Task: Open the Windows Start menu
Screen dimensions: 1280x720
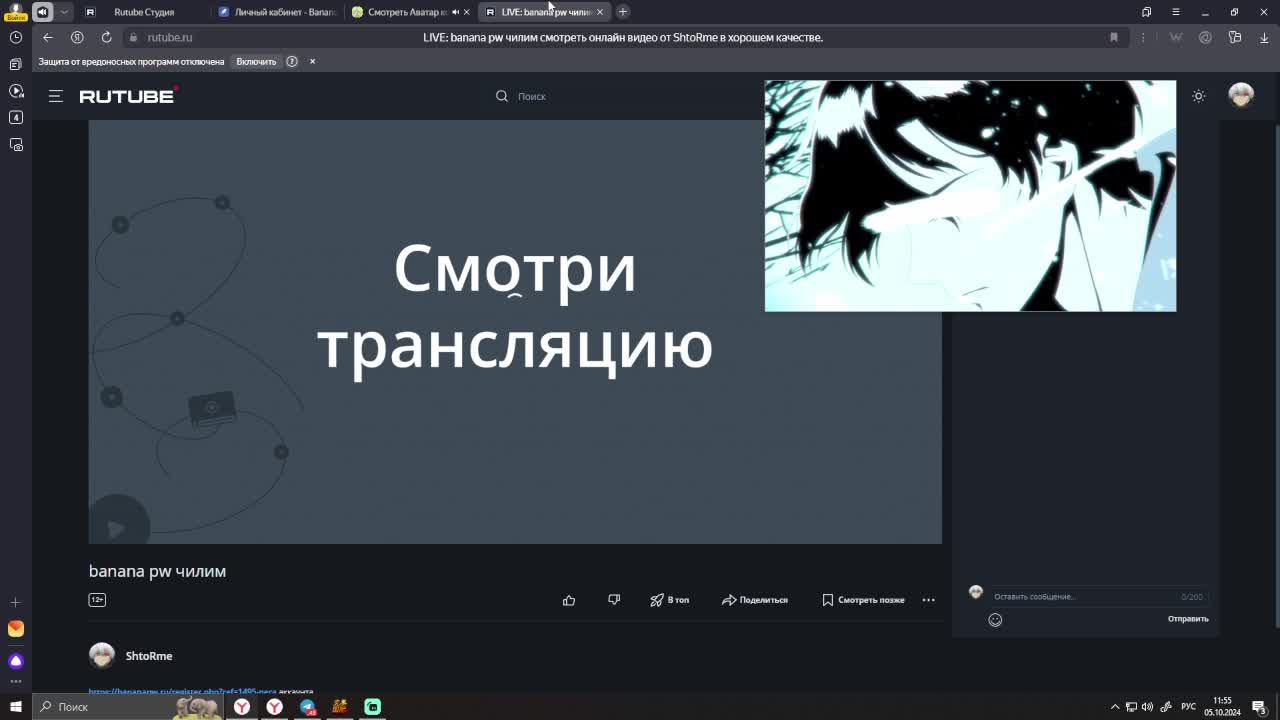Action: 16,707
